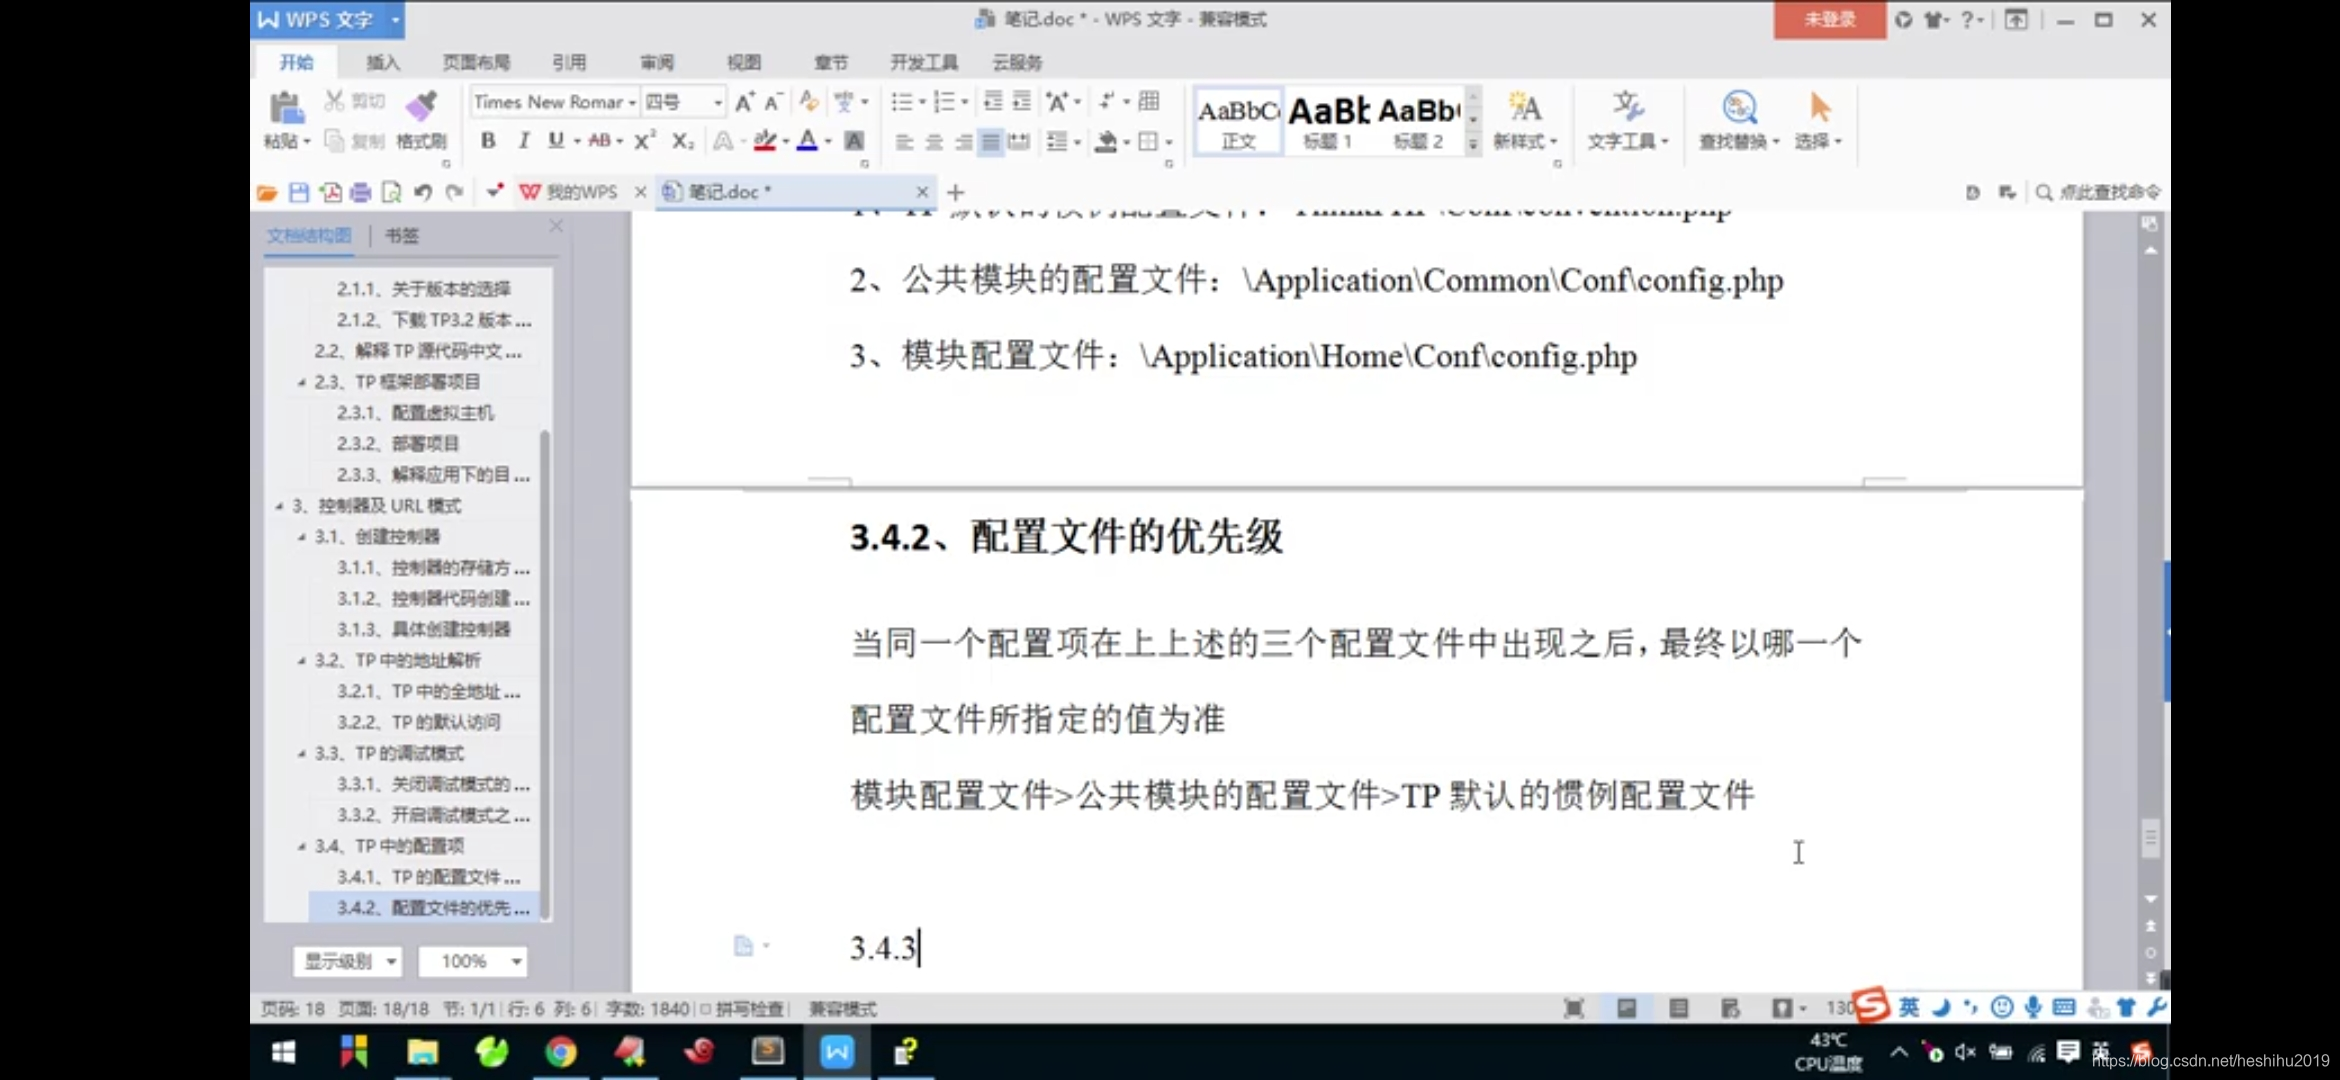Increase font size with A+ icon

coord(744,102)
